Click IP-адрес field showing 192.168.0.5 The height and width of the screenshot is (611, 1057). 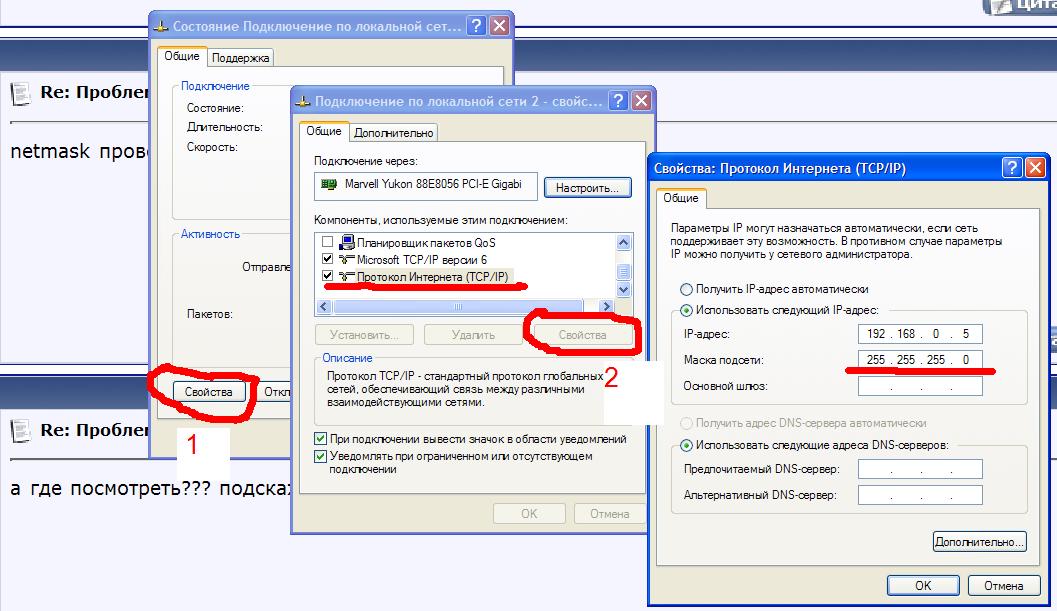coord(920,334)
